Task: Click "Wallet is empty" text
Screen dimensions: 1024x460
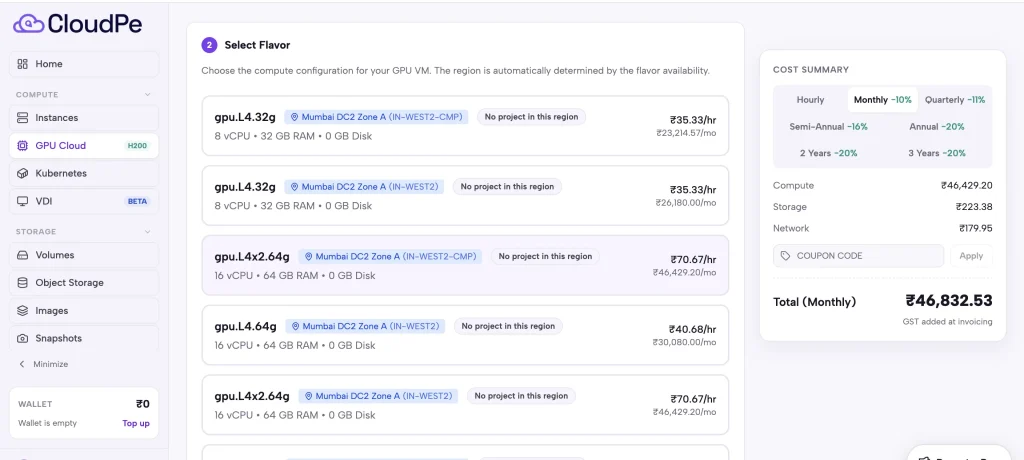Action: point(47,423)
